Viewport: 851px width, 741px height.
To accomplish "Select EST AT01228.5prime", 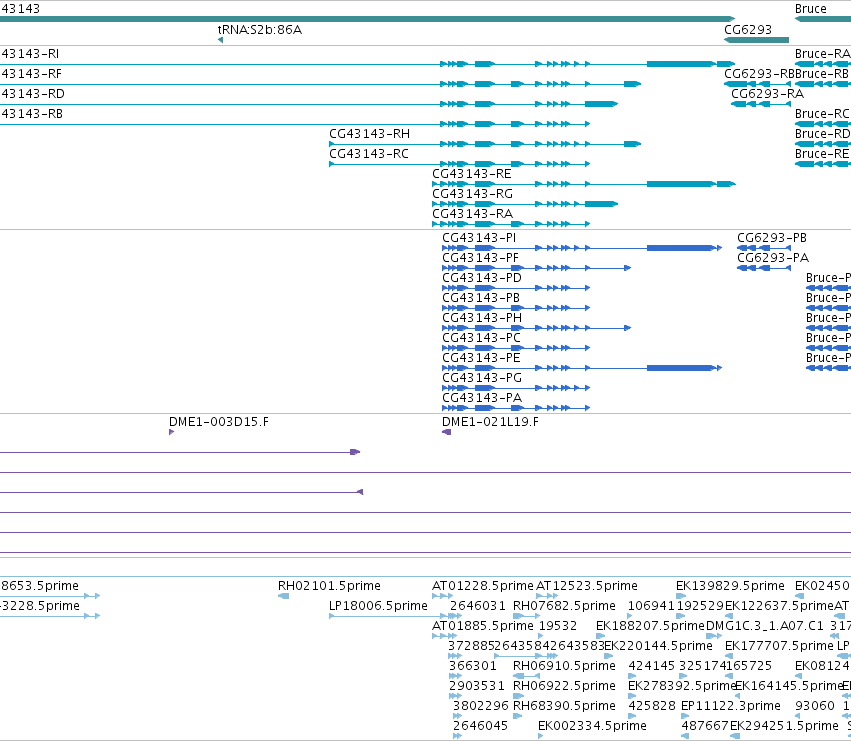I will [x=482, y=586].
